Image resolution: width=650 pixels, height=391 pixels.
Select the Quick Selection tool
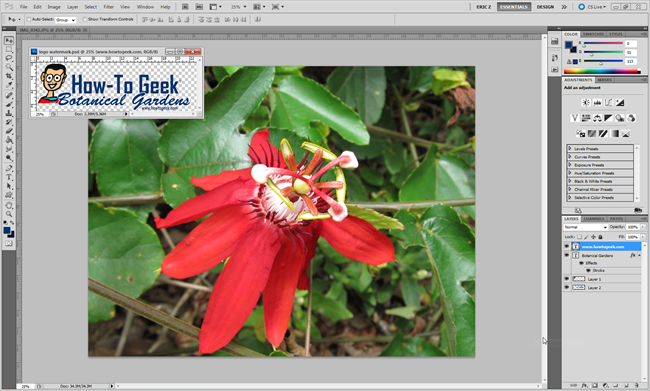pos(9,67)
